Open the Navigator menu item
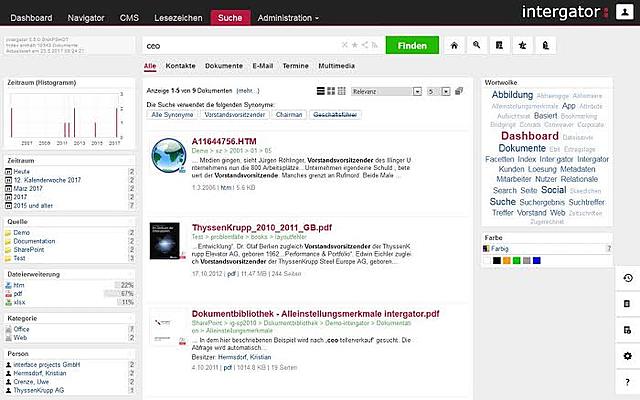The height and width of the screenshot is (400, 640). pos(86,18)
